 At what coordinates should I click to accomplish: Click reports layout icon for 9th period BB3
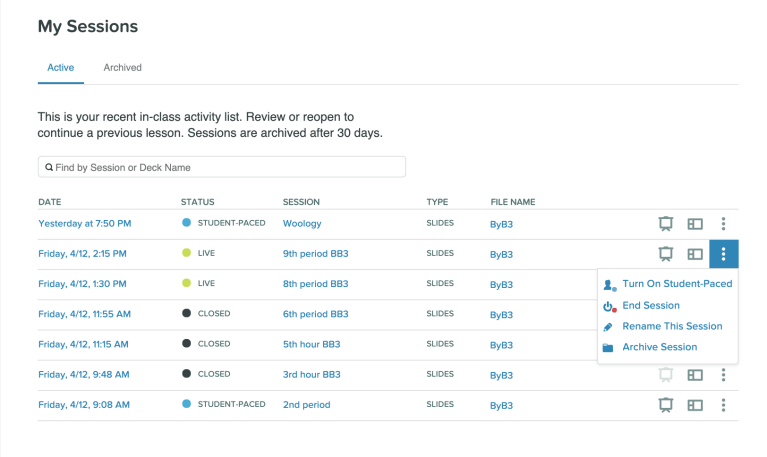click(696, 254)
